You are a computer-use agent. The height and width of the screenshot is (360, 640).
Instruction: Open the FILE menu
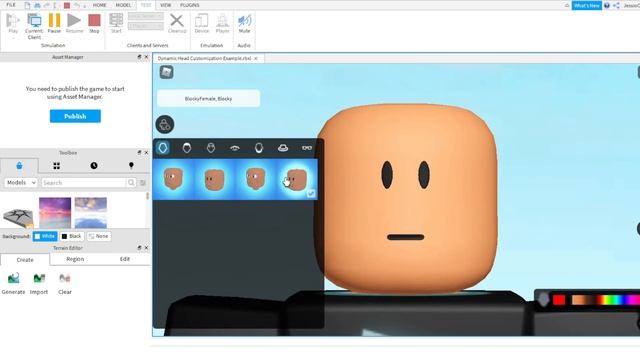coord(11,5)
